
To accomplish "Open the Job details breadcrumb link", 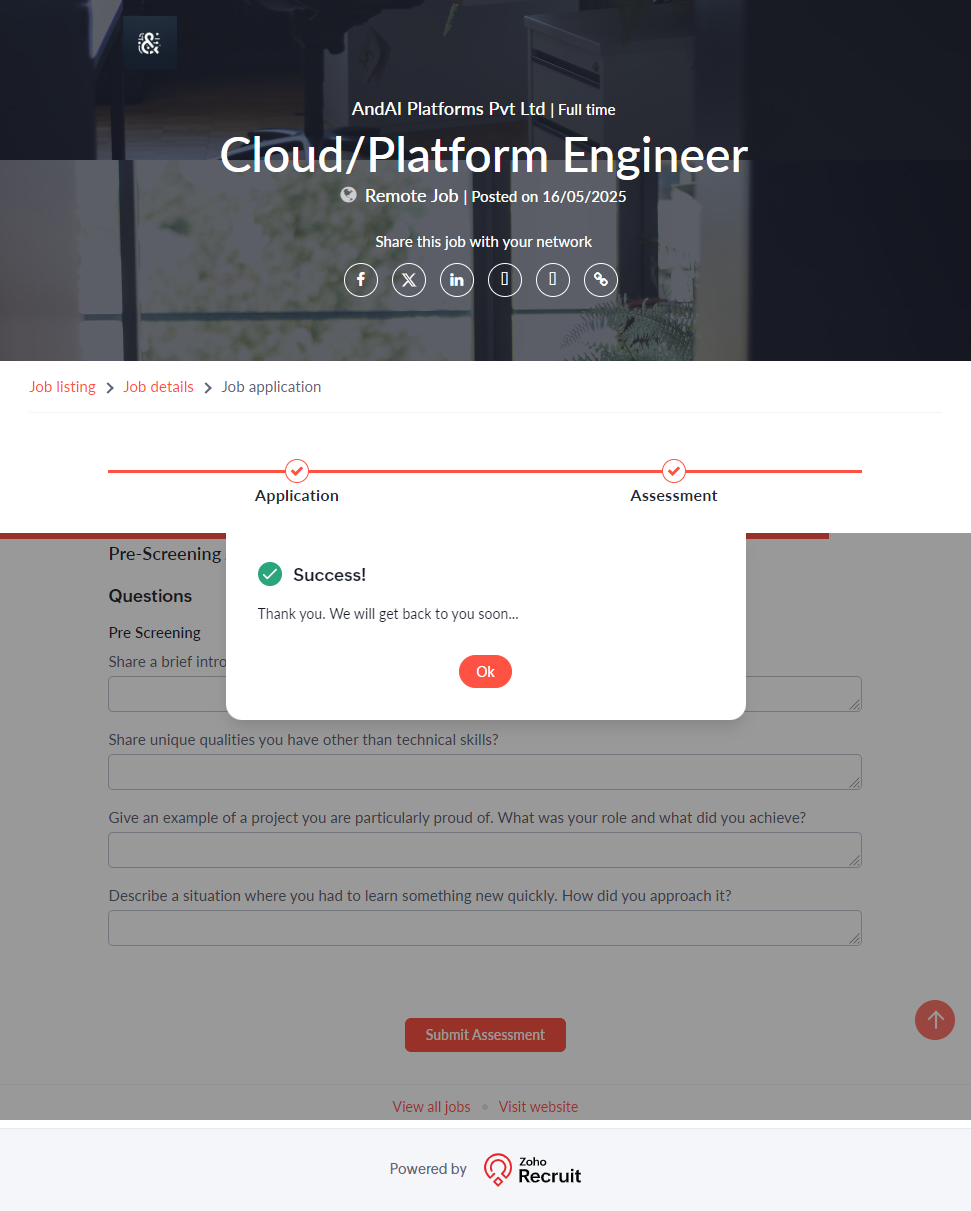I will (158, 387).
